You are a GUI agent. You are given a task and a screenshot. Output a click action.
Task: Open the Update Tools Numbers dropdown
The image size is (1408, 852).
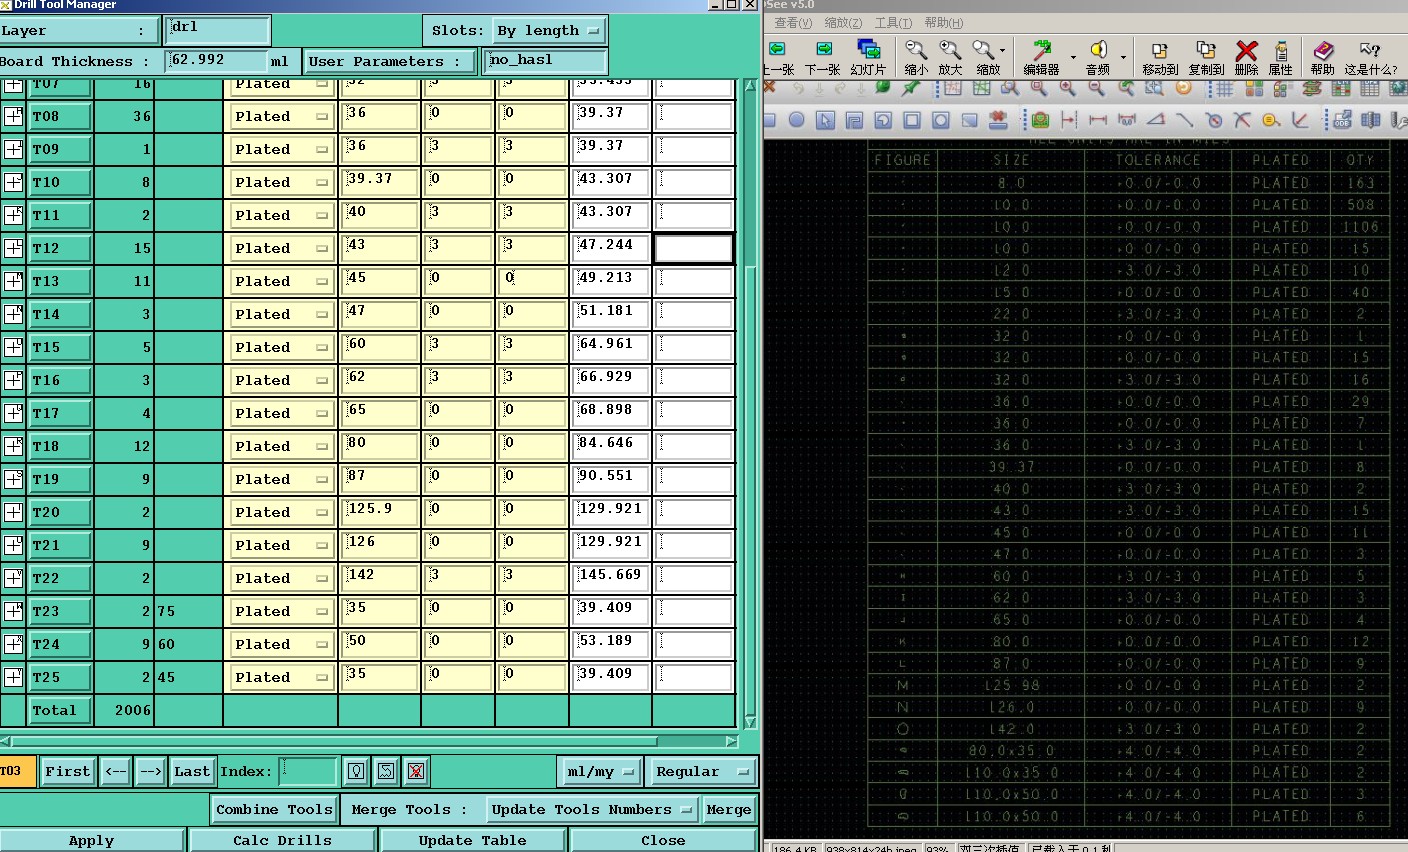(x=591, y=810)
